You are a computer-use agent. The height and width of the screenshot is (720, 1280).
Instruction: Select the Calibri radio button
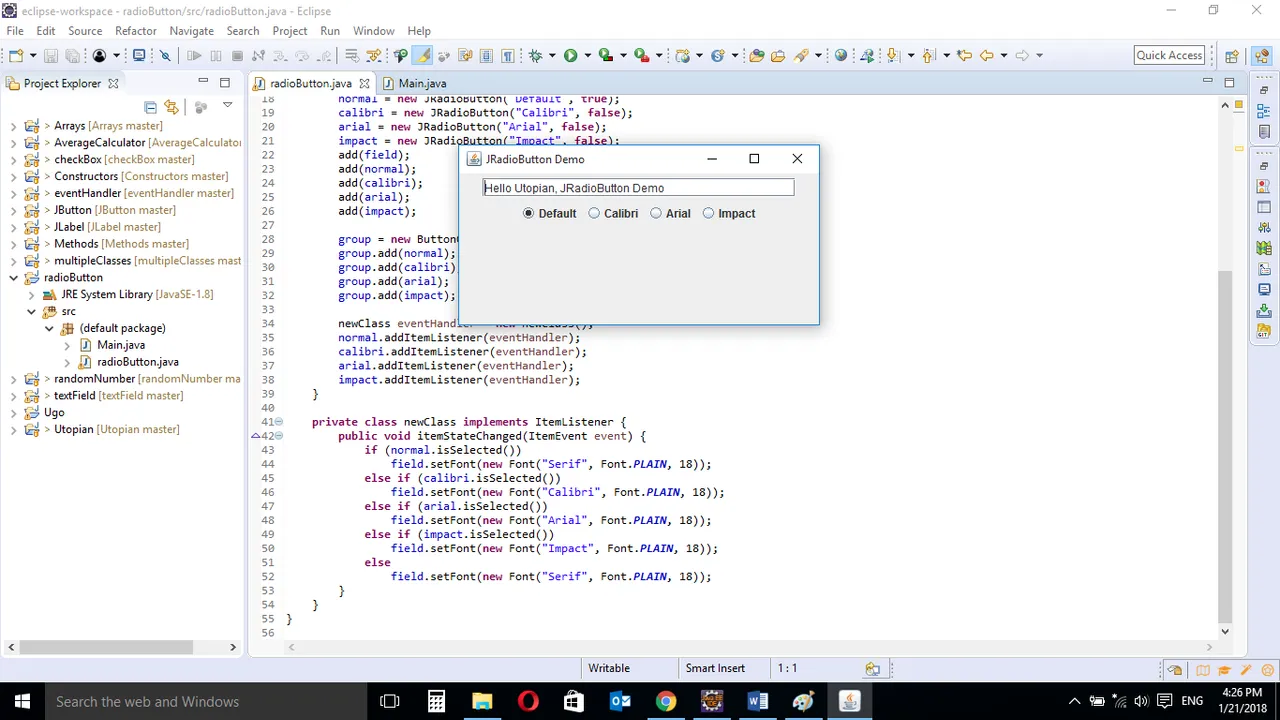(614, 213)
